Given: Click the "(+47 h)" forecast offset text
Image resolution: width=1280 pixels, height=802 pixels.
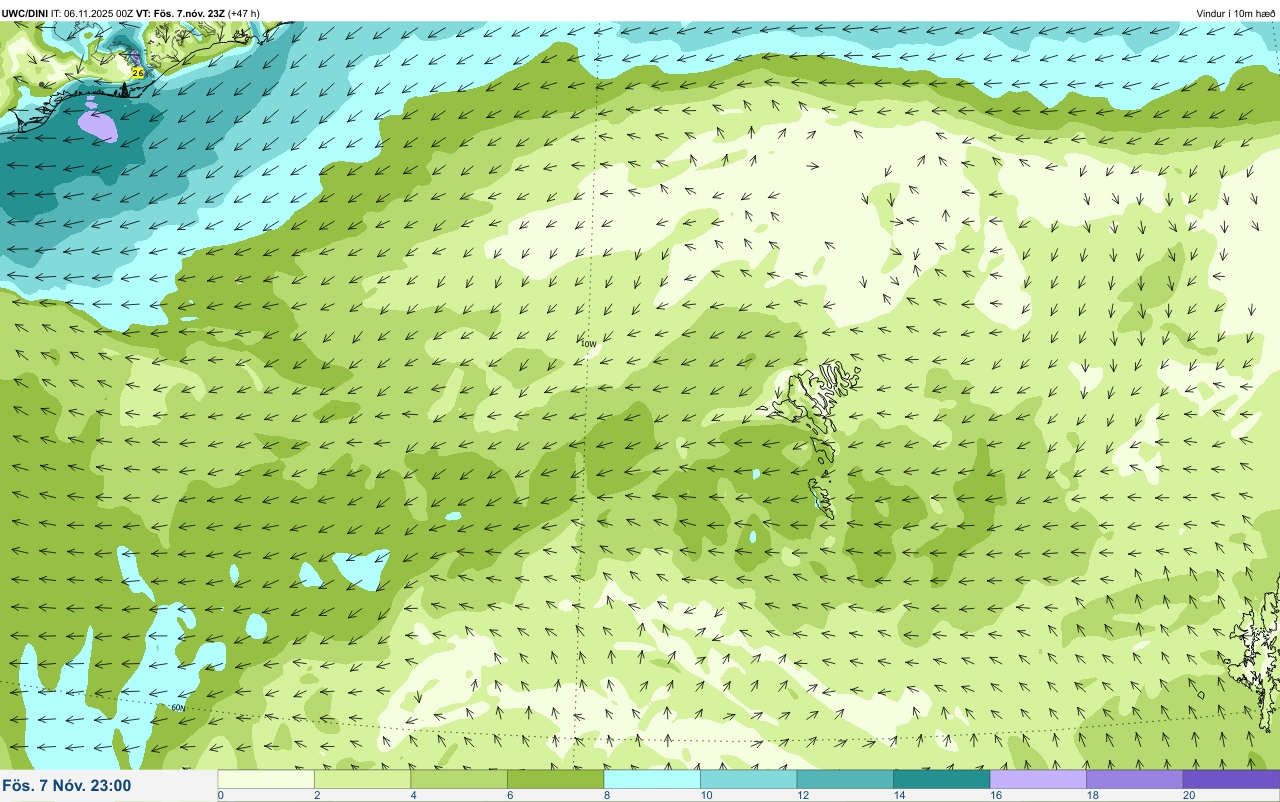Looking at the screenshot, I should [244, 13].
